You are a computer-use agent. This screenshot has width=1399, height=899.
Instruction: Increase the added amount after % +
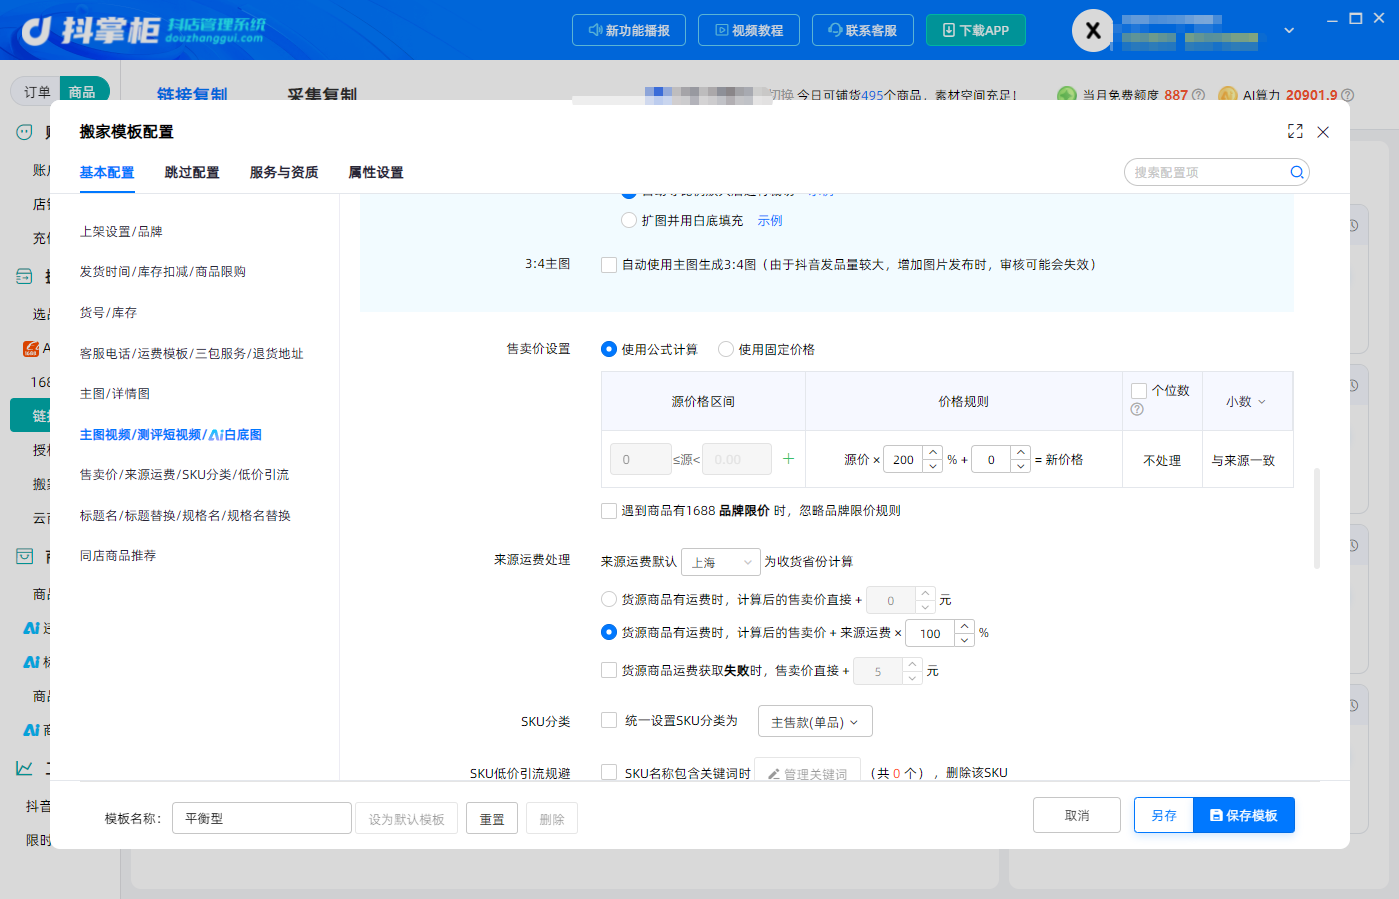[x=1020, y=452]
